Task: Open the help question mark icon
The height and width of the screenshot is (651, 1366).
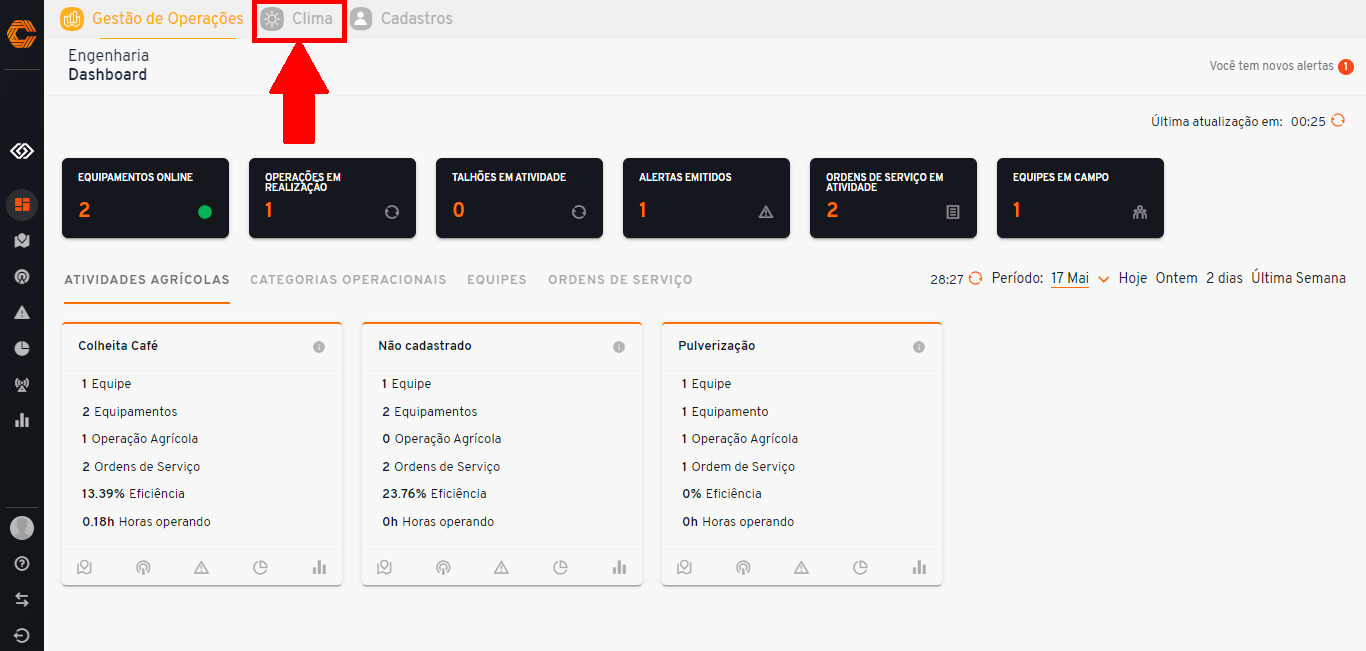Action: click(x=22, y=564)
